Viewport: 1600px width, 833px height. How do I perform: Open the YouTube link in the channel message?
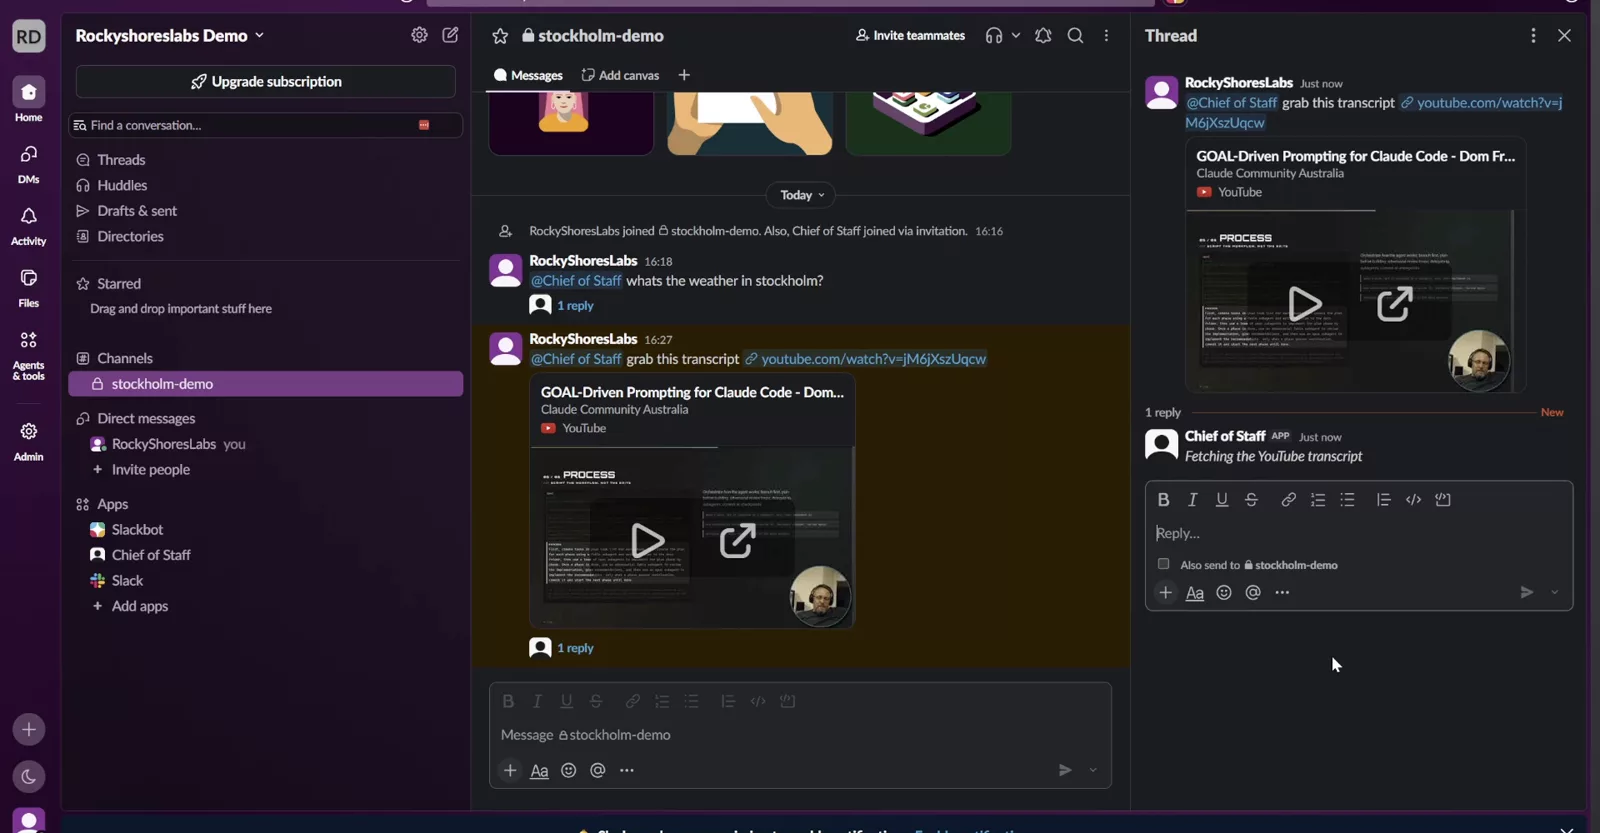pos(873,359)
